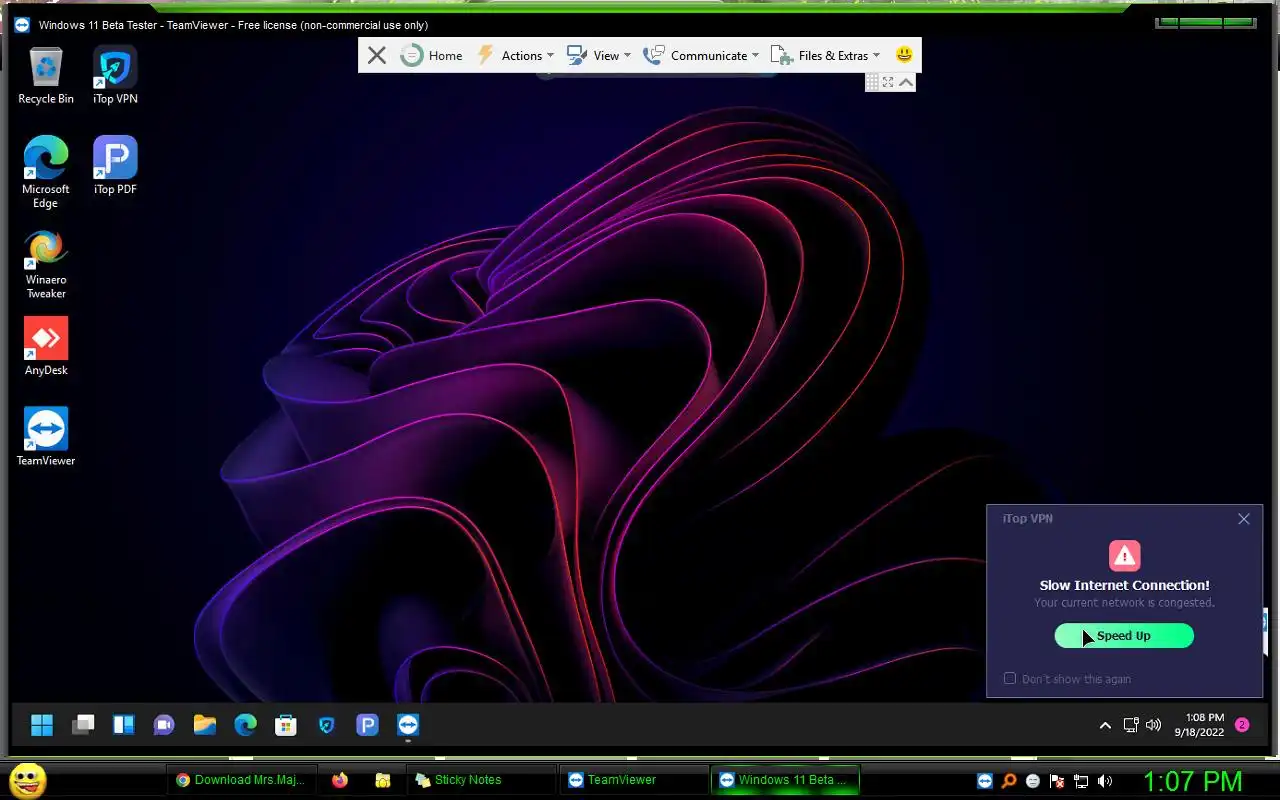Close the iTop VPN notification popup
This screenshot has width=1280, height=800.
point(1244,519)
